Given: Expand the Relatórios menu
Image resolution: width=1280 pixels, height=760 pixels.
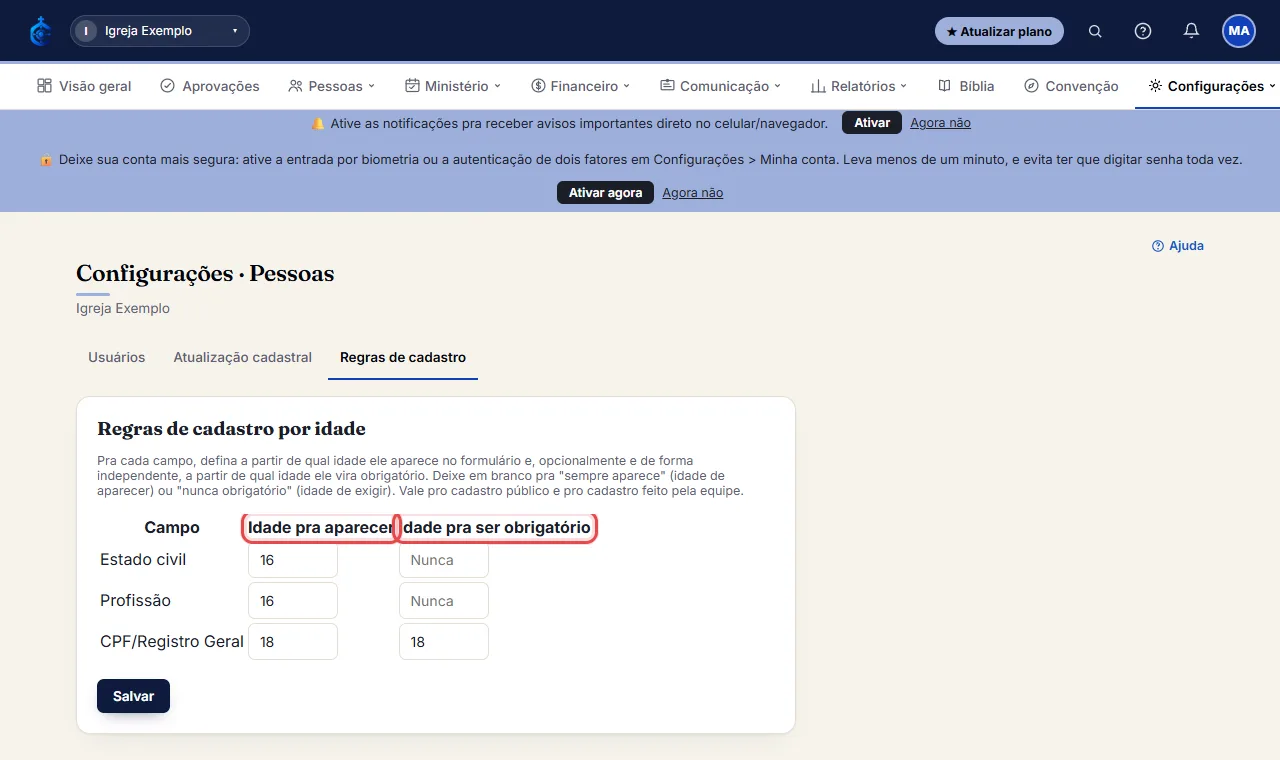Looking at the screenshot, I should click(x=859, y=86).
